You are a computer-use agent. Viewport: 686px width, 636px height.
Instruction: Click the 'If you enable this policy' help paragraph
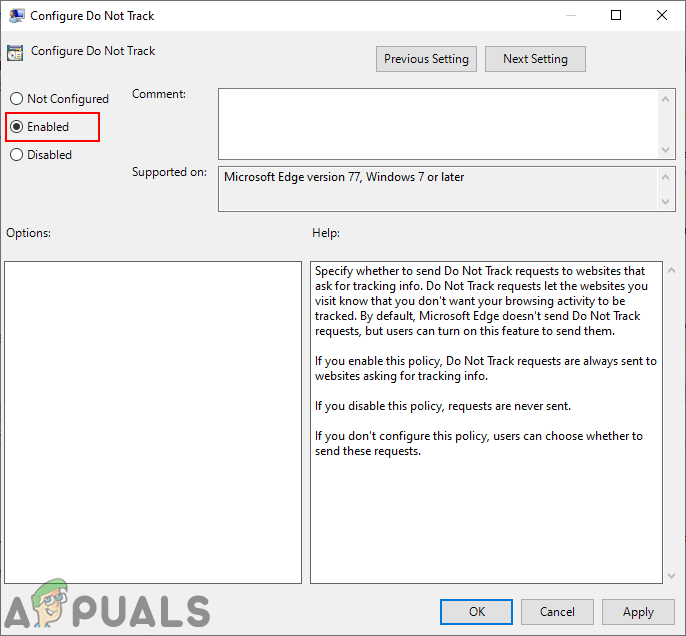[486, 368]
